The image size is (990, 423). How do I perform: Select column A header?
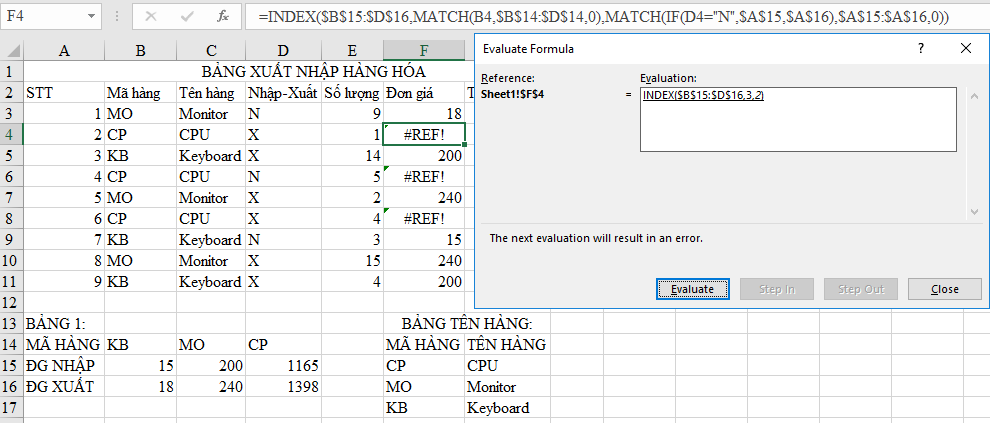click(64, 51)
